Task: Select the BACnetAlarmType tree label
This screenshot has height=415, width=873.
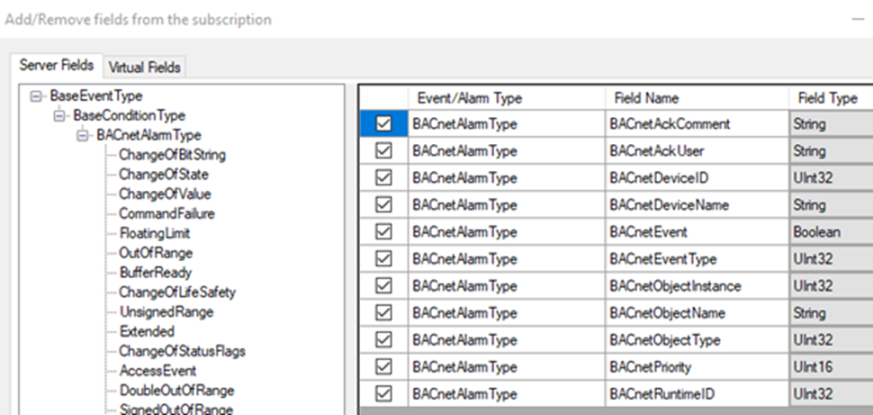Action: [149, 135]
